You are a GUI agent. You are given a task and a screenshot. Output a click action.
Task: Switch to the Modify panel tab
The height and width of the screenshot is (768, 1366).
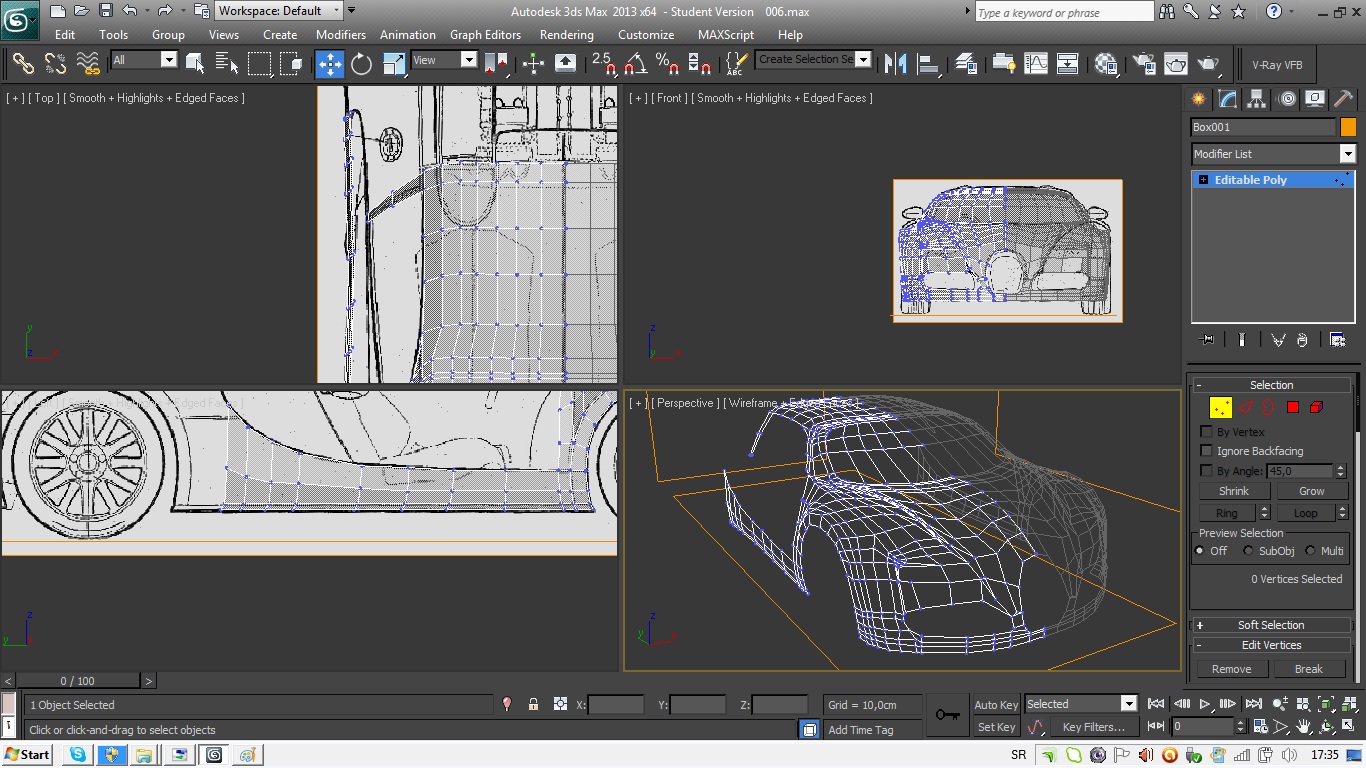(1228, 99)
